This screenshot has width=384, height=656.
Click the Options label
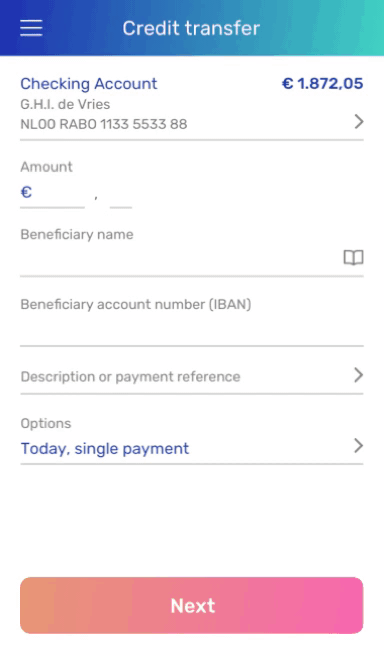pyautogui.click(x=46, y=424)
